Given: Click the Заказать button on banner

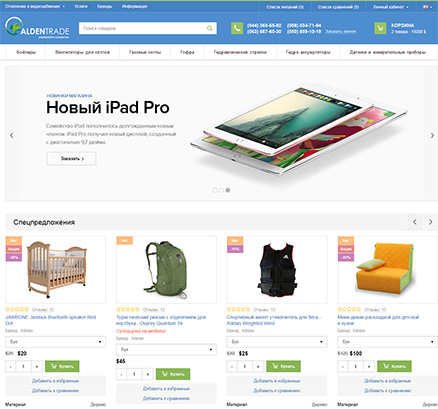Looking at the screenshot, I should (71, 159).
